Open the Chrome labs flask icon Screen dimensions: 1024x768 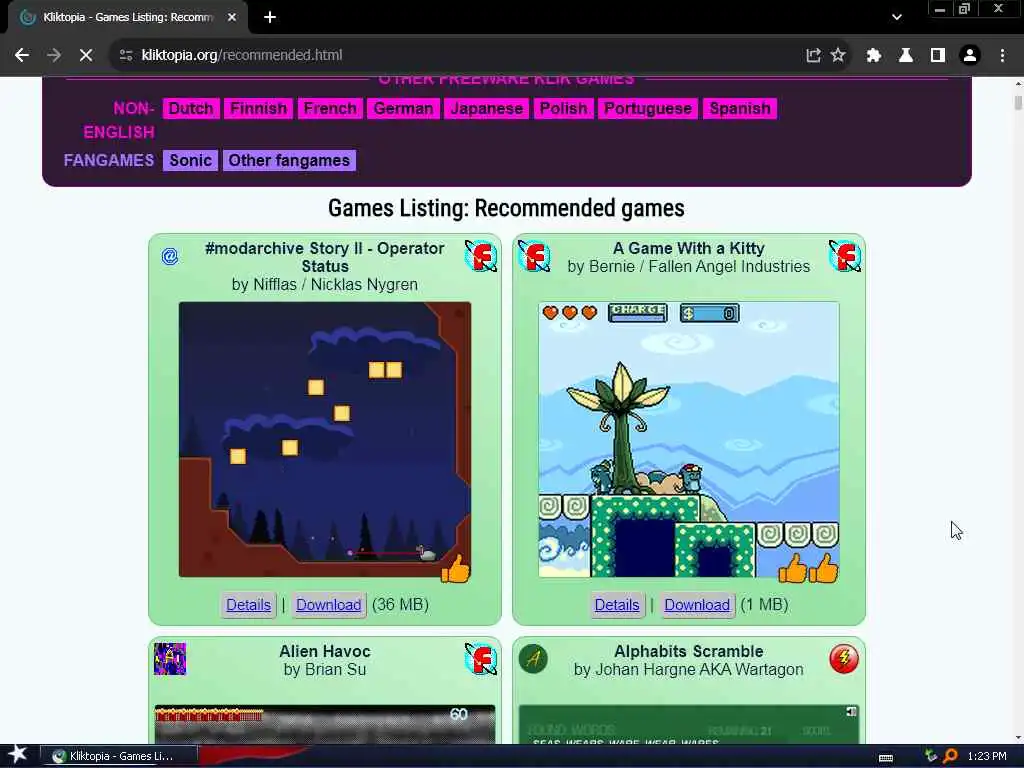906,56
